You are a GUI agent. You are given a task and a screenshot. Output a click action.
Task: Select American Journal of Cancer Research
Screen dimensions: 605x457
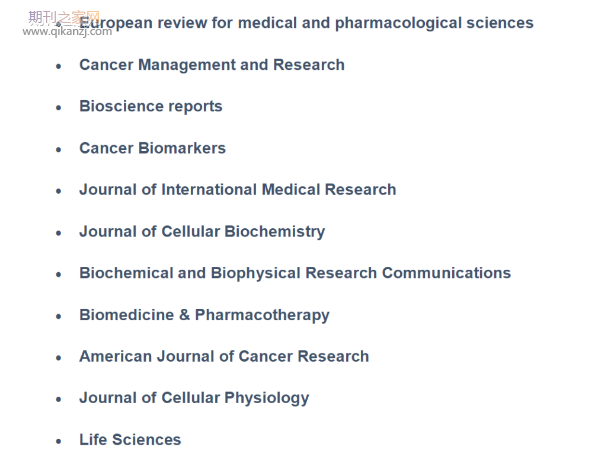click(x=224, y=356)
